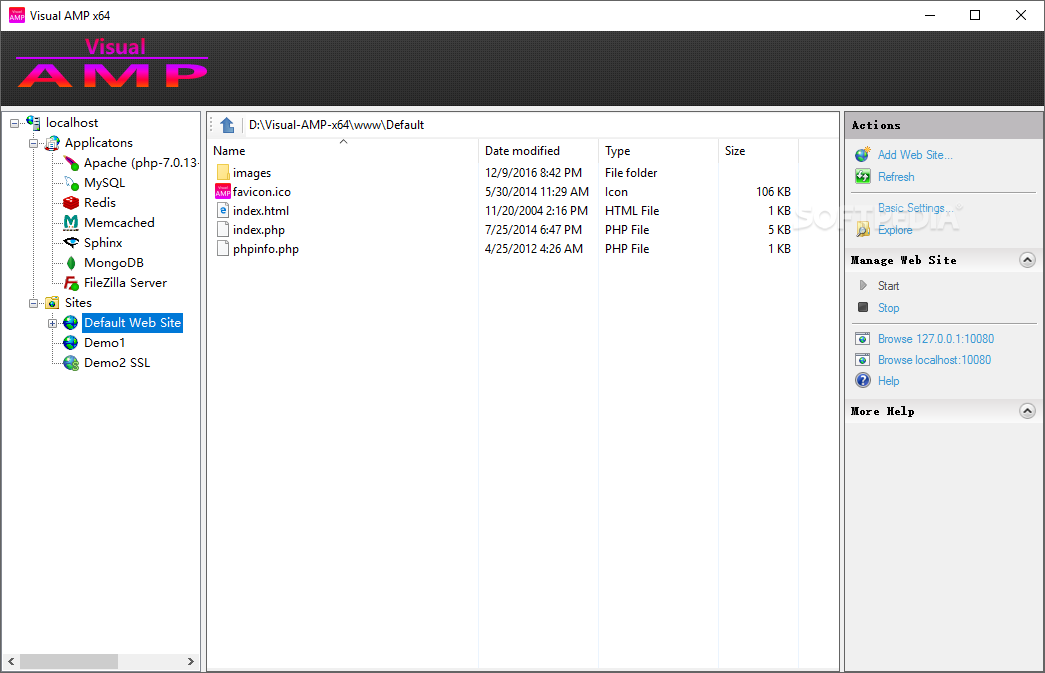Click the green Refresh icon
This screenshot has width=1045, height=673.
point(863,177)
